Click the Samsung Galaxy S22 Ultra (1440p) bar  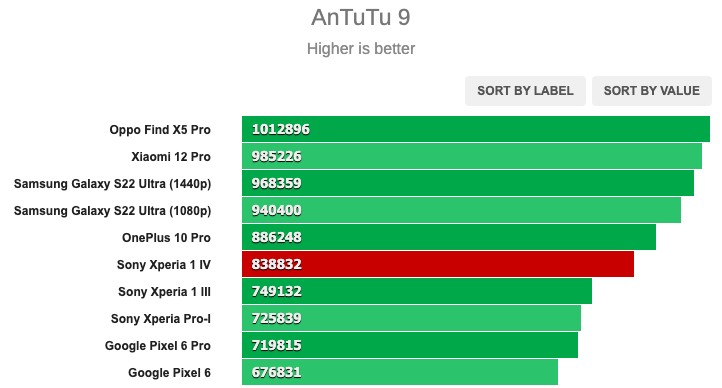click(468, 183)
